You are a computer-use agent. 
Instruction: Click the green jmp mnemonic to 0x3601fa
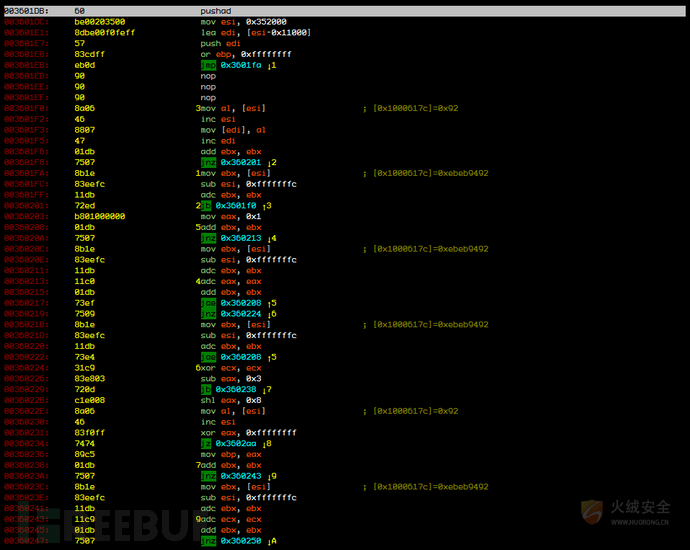[208, 65]
